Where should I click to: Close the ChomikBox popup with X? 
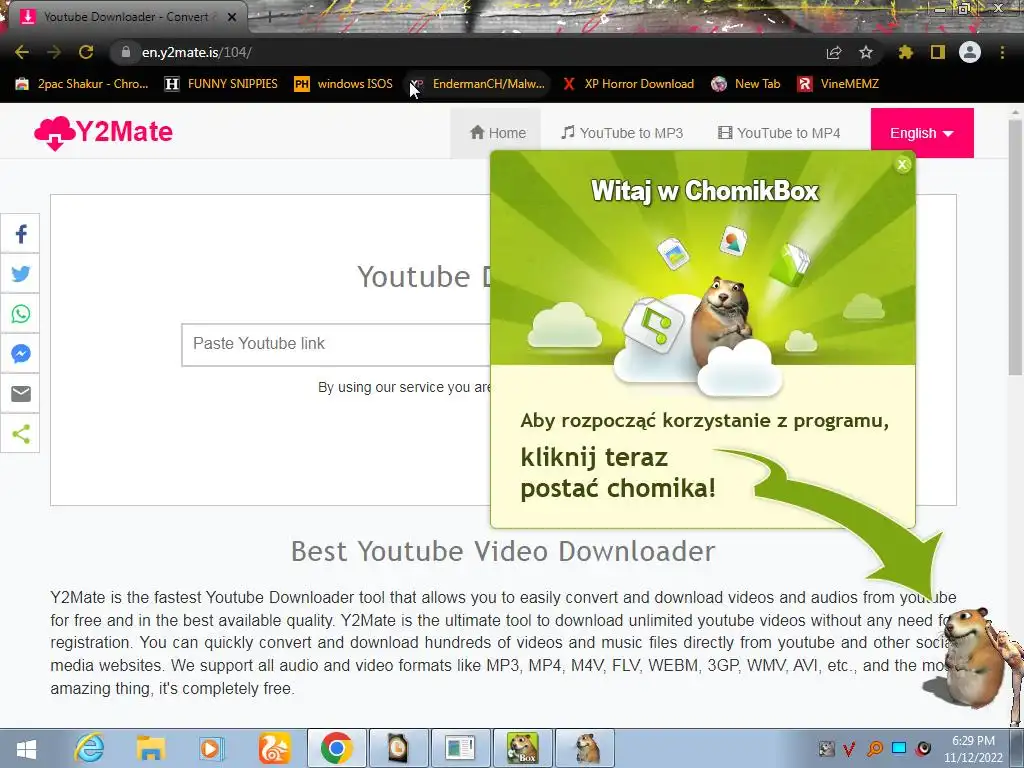903,165
